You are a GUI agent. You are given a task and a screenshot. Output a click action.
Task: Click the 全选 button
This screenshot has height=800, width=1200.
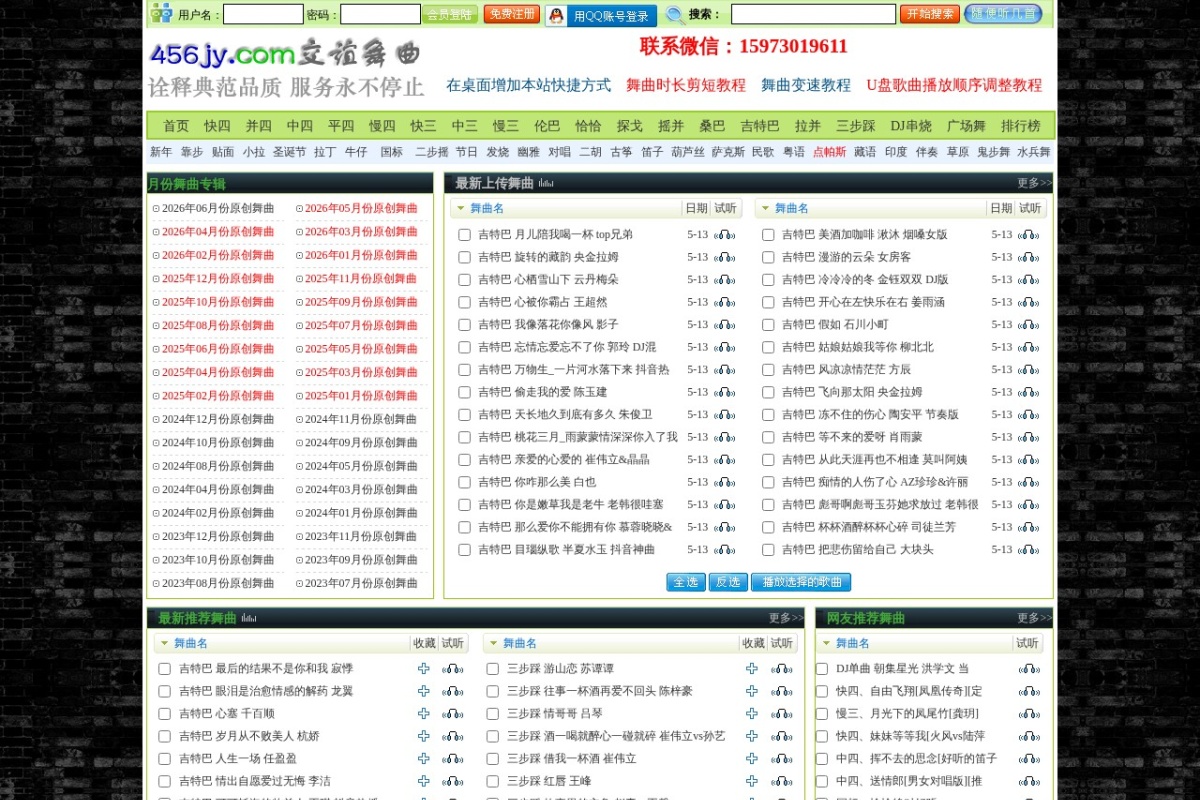[686, 582]
